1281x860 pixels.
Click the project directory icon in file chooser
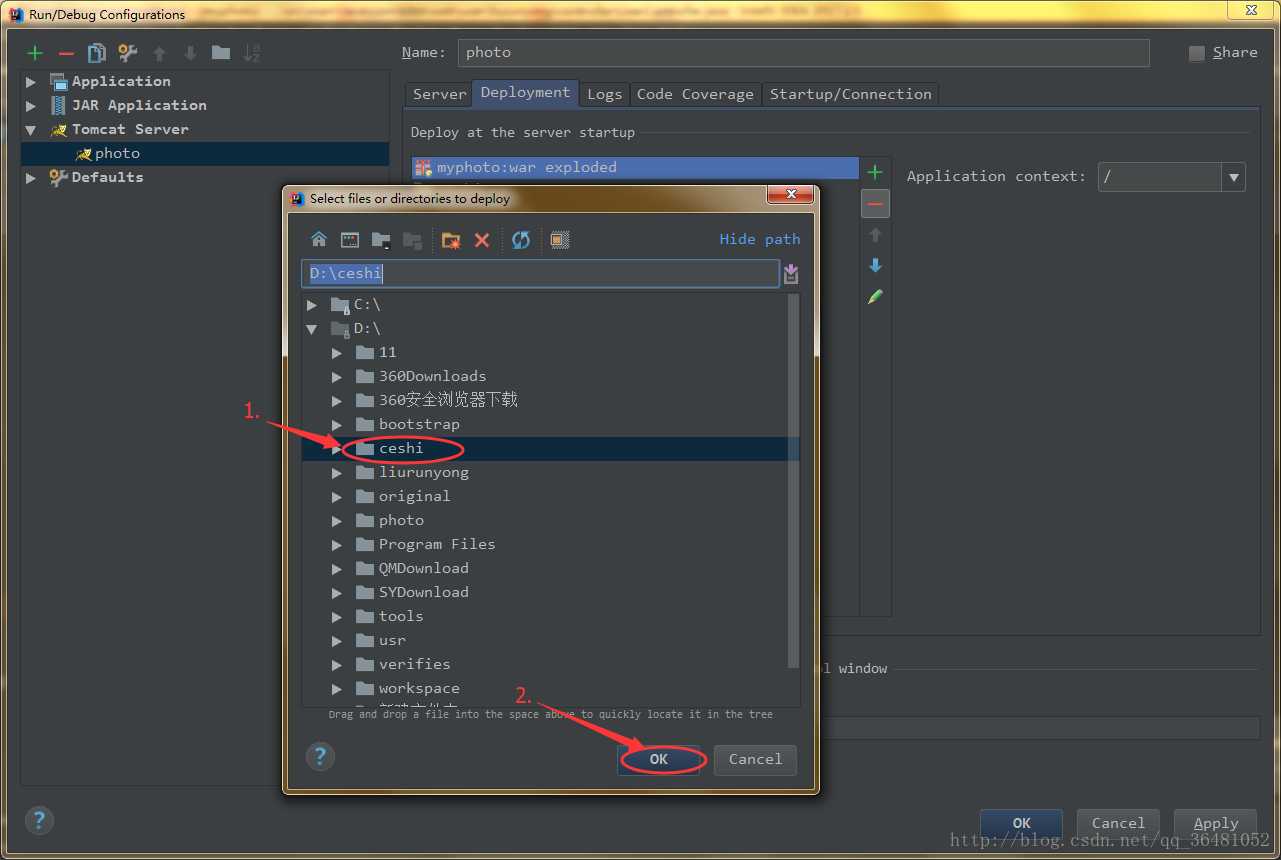tap(350, 239)
